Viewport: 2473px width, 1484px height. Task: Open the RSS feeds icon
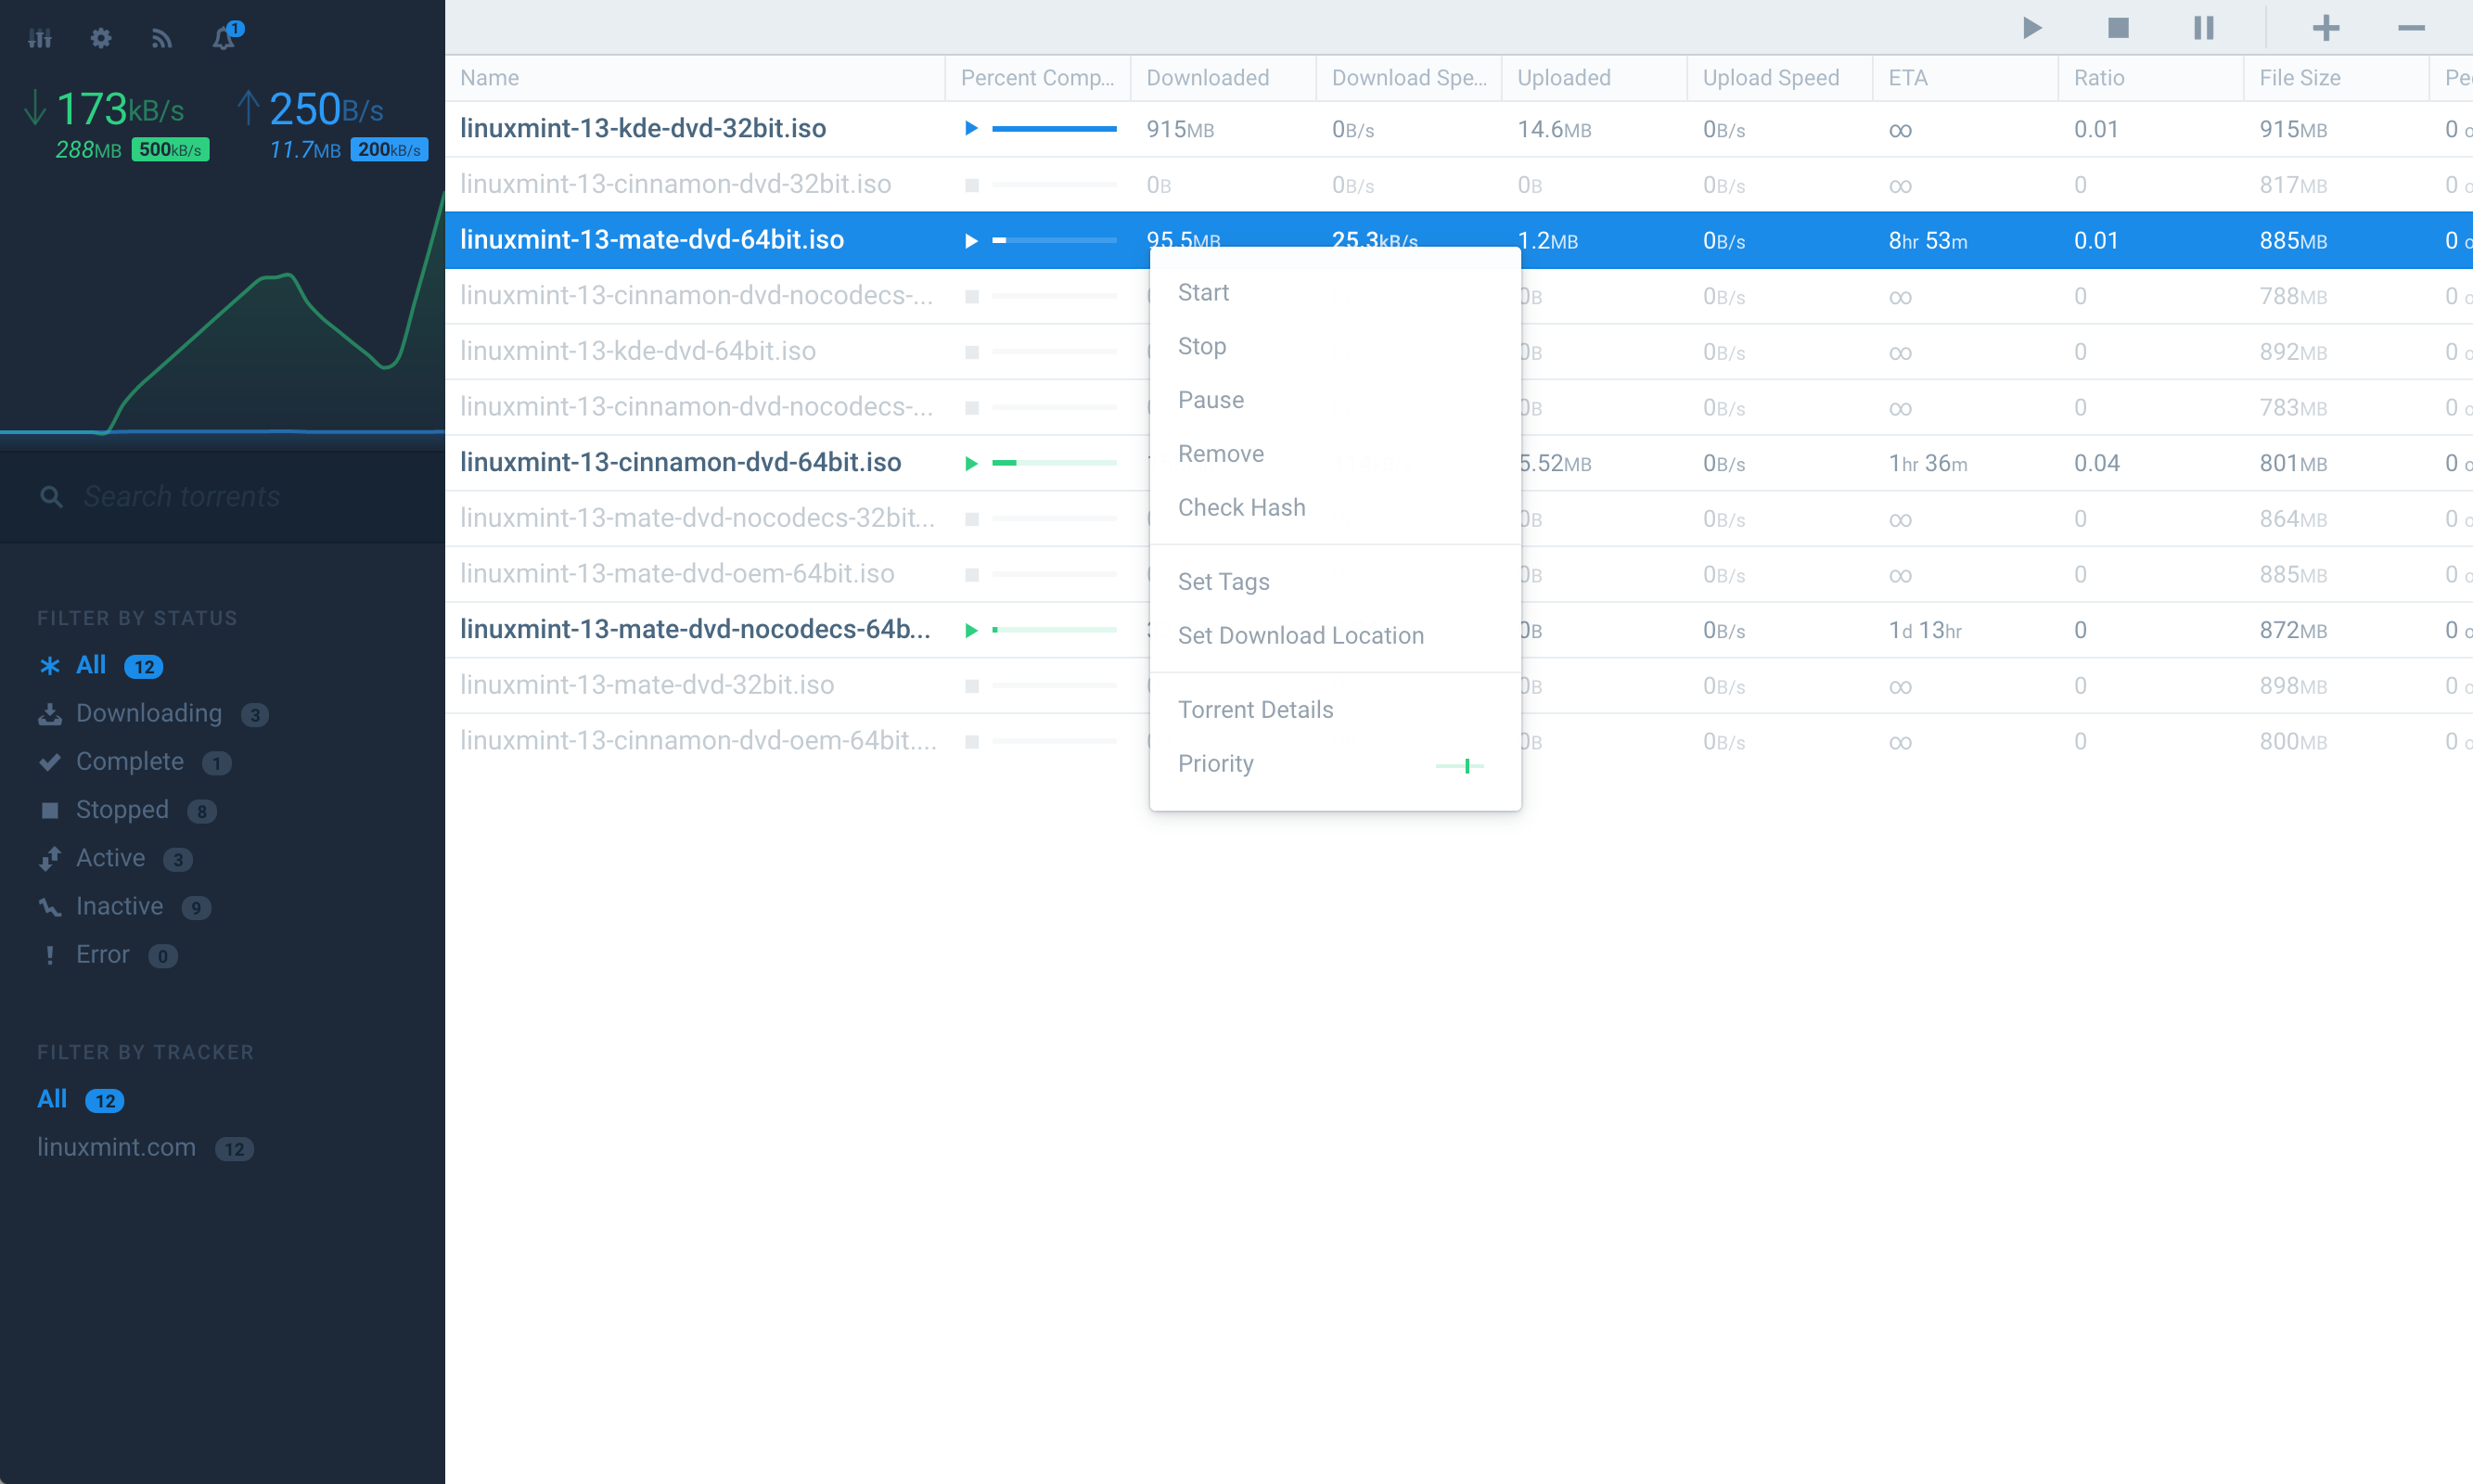click(161, 38)
